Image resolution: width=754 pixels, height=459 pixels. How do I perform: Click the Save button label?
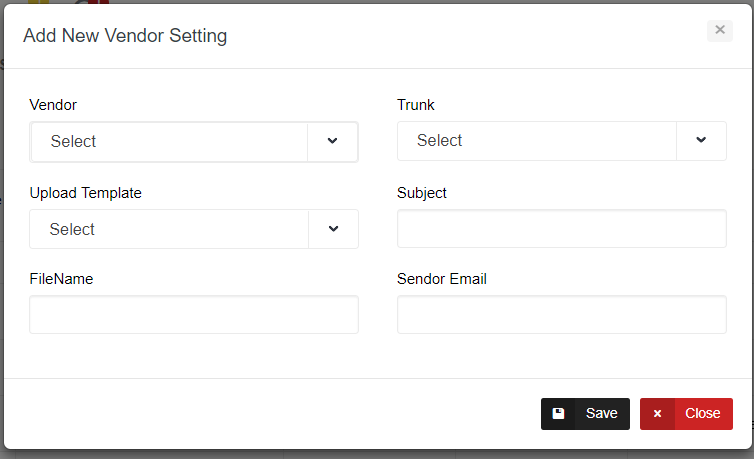[602, 414]
